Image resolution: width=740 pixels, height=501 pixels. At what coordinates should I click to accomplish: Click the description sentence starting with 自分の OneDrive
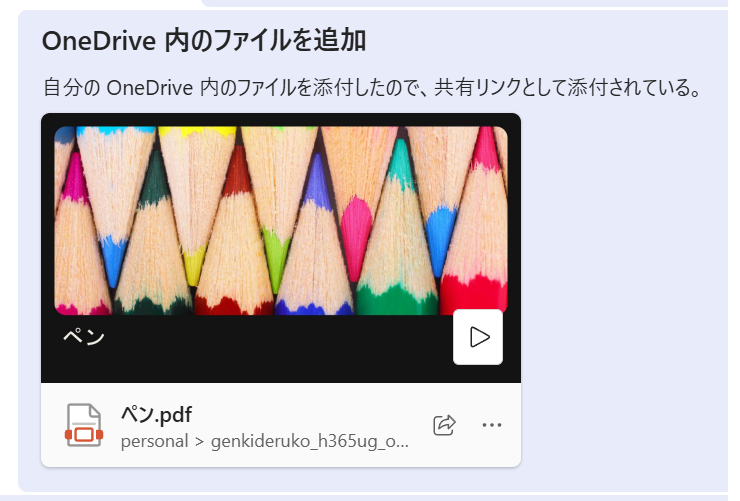point(372,88)
